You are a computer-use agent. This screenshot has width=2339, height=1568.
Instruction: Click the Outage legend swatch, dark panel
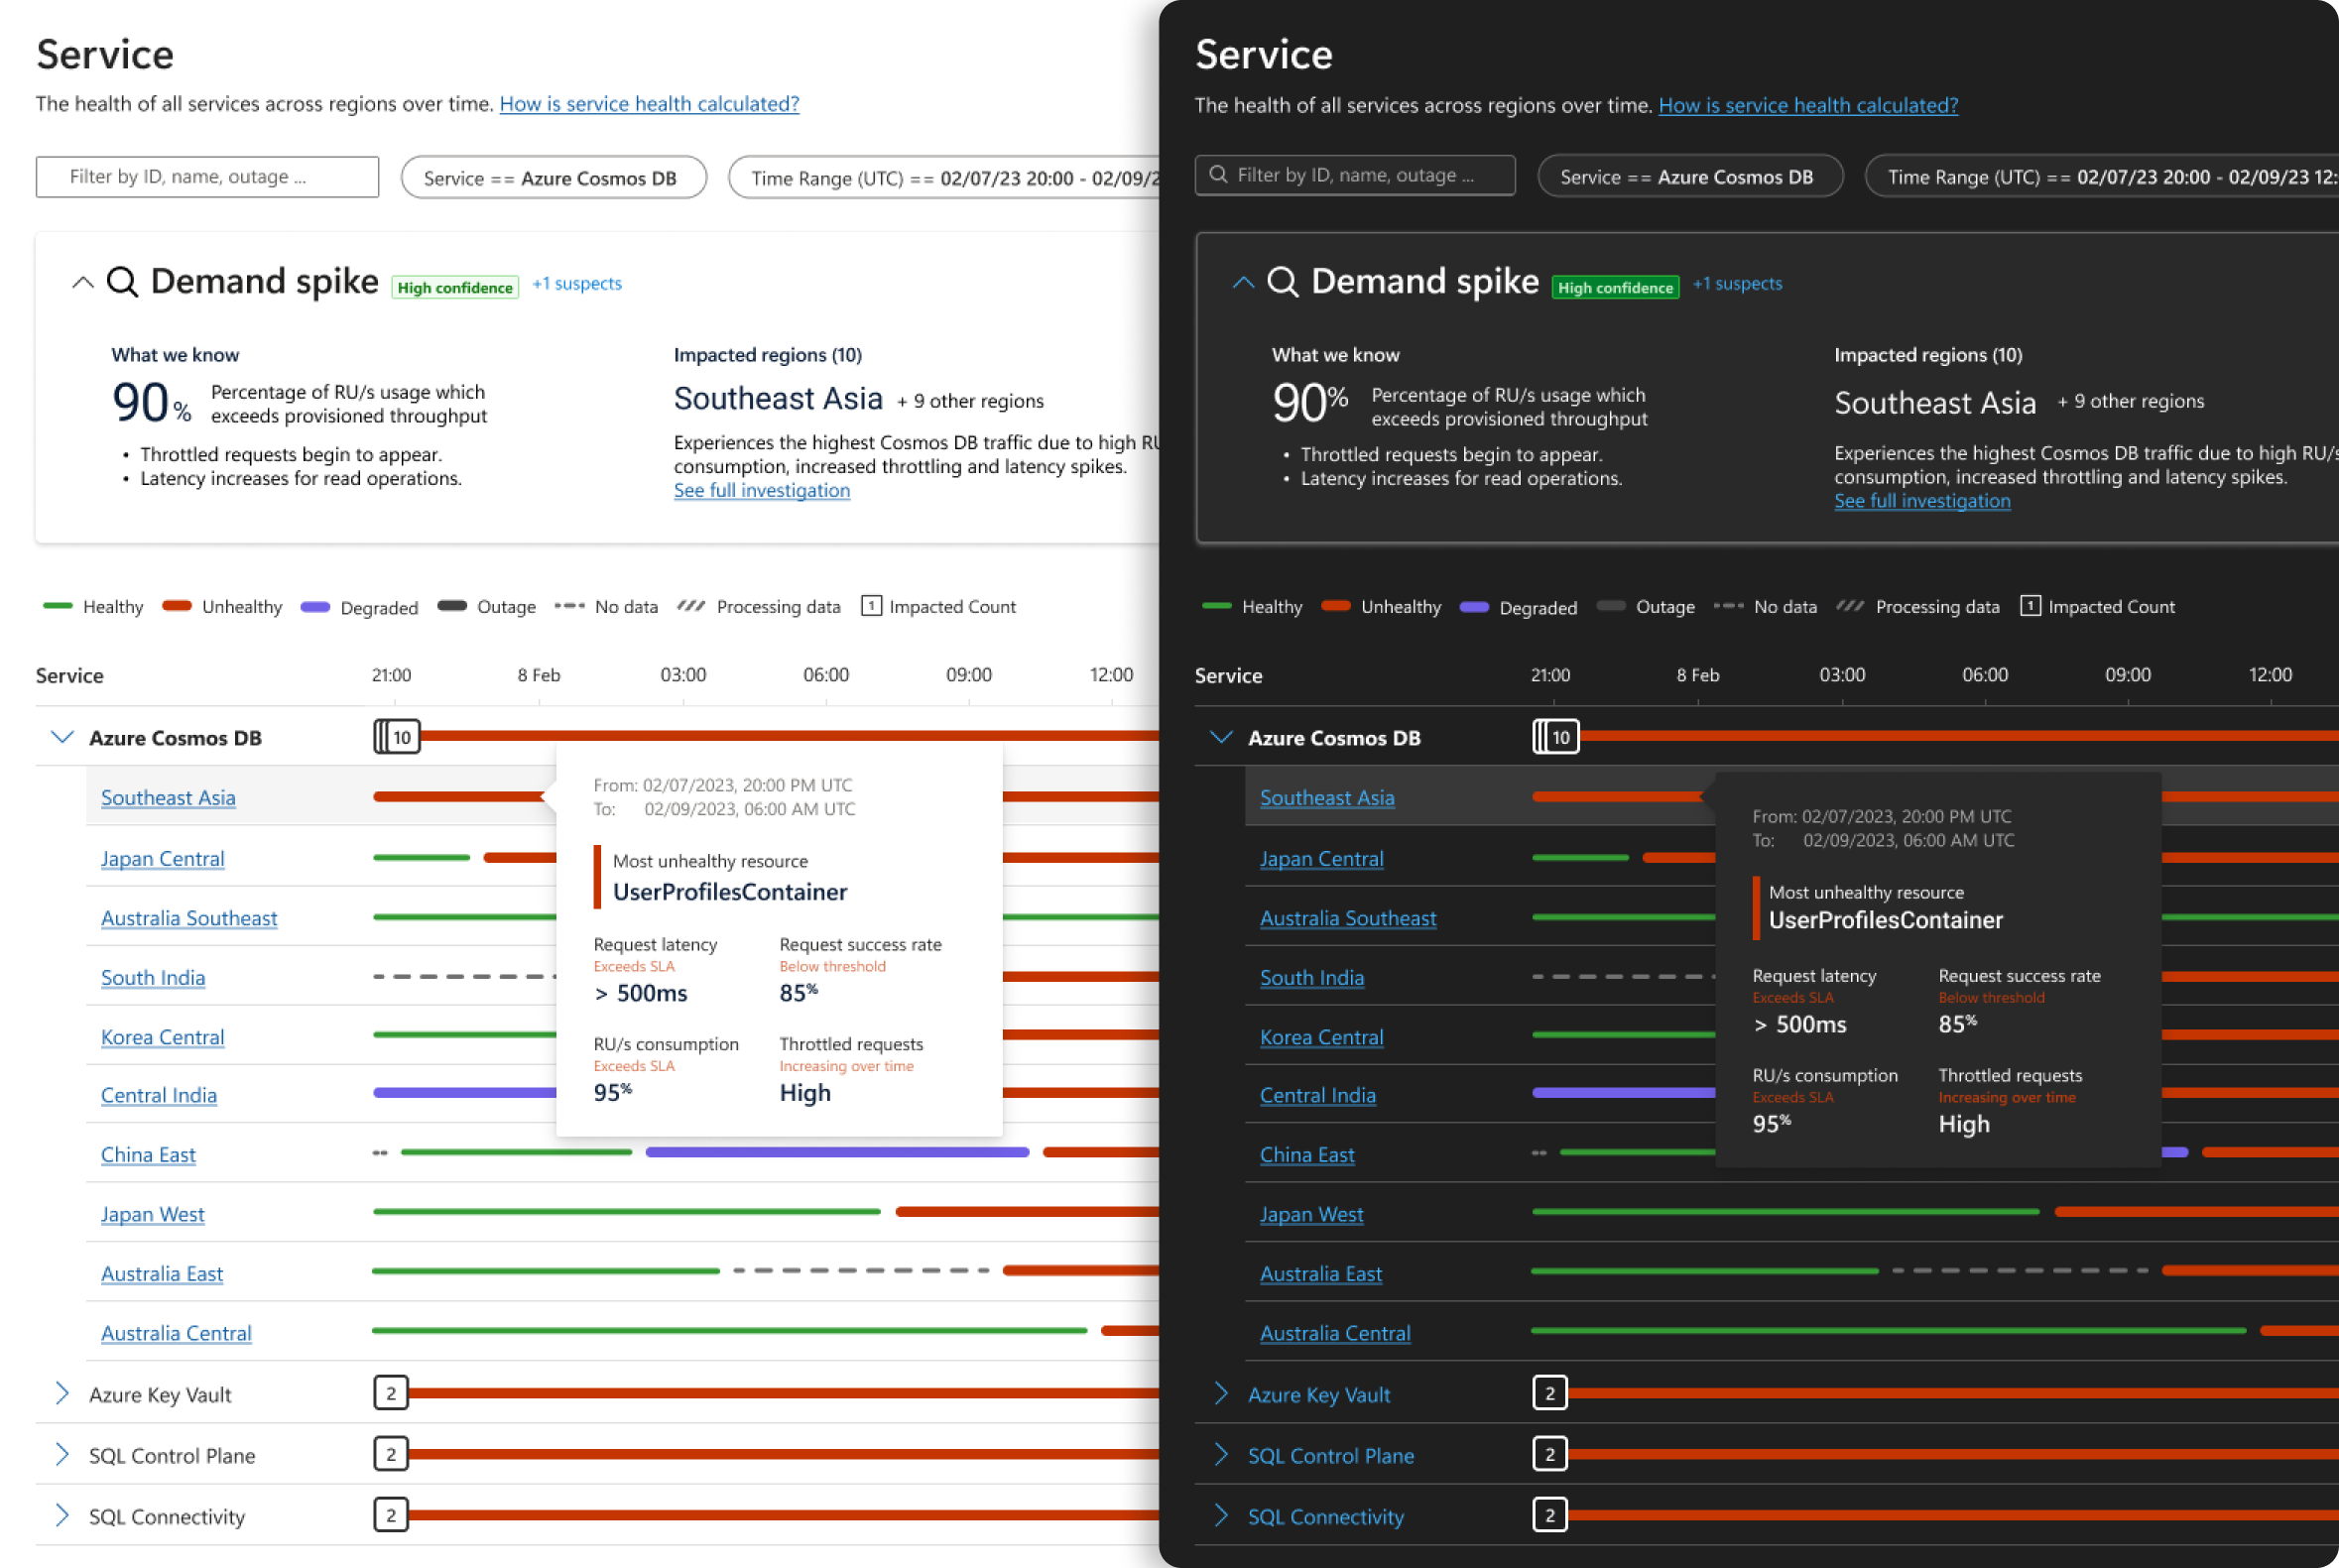1611,606
